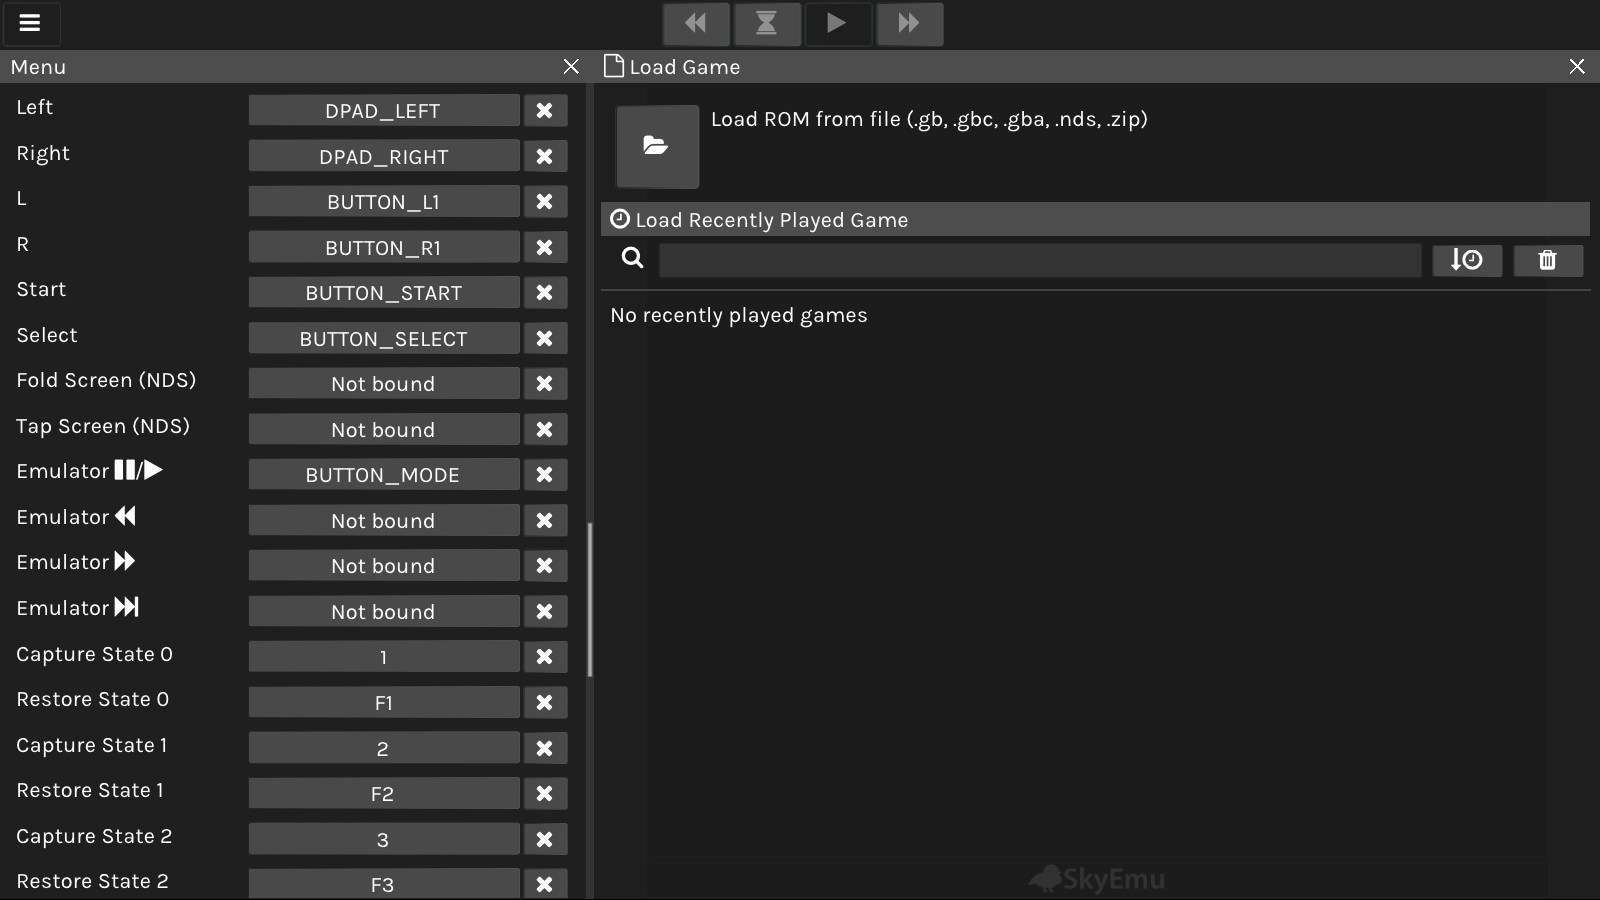Click the play emulation button
This screenshot has width=1600, height=900.
(837, 23)
